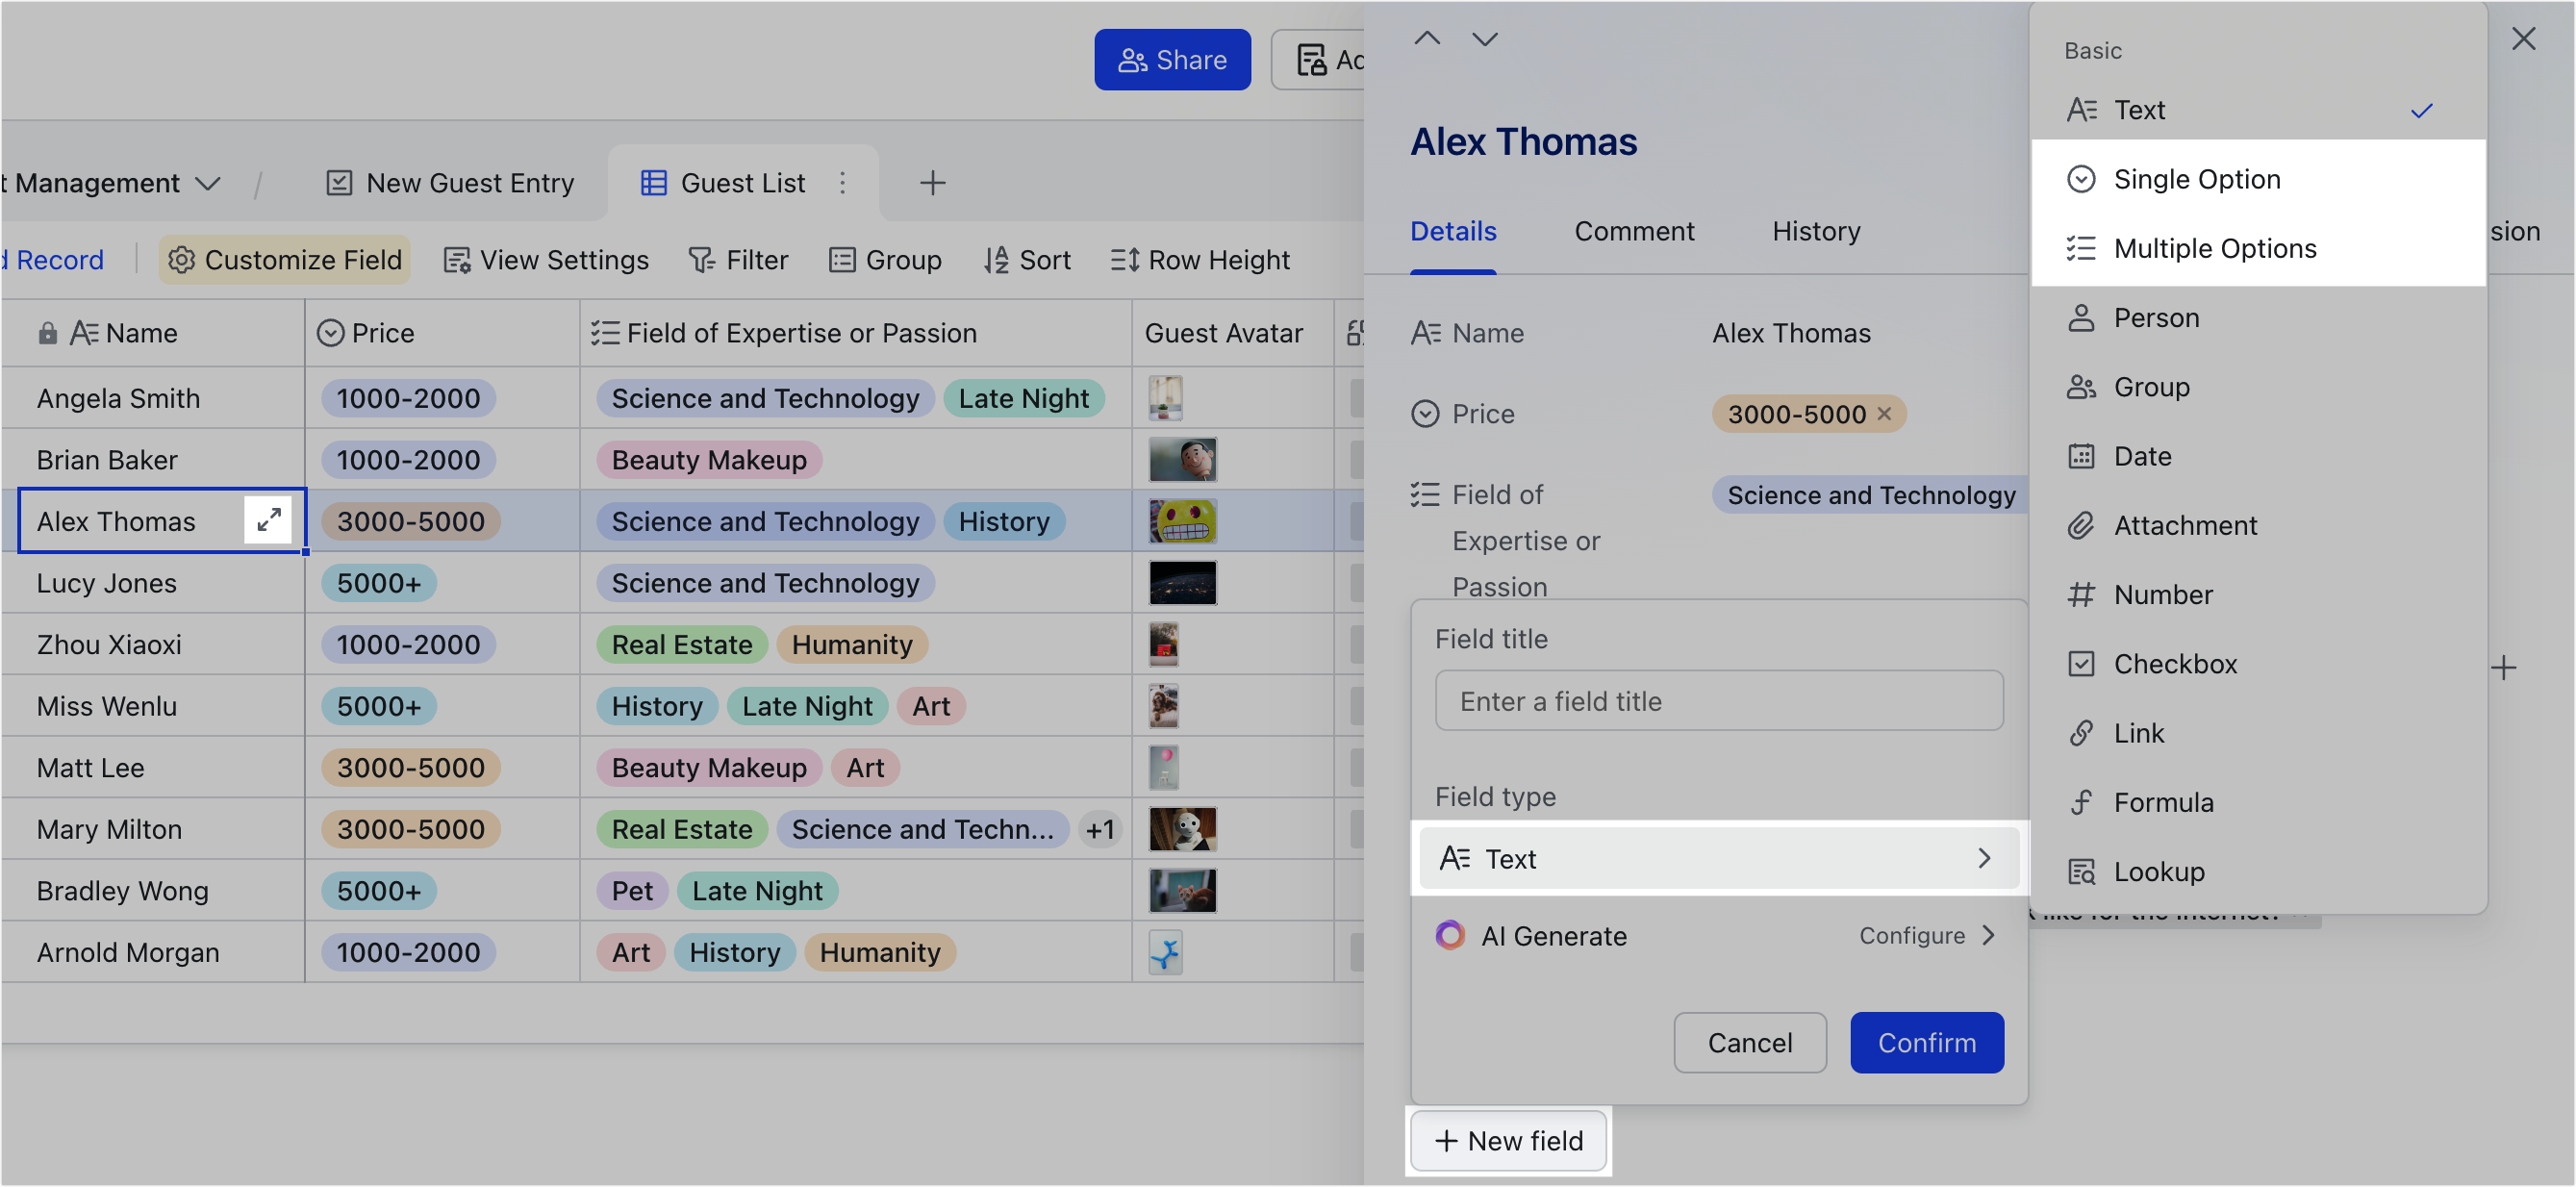Remove the 3000-5000 price tag with its x
The width and height of the screenshot is (2576, 1187).
tap(1884, 413)
